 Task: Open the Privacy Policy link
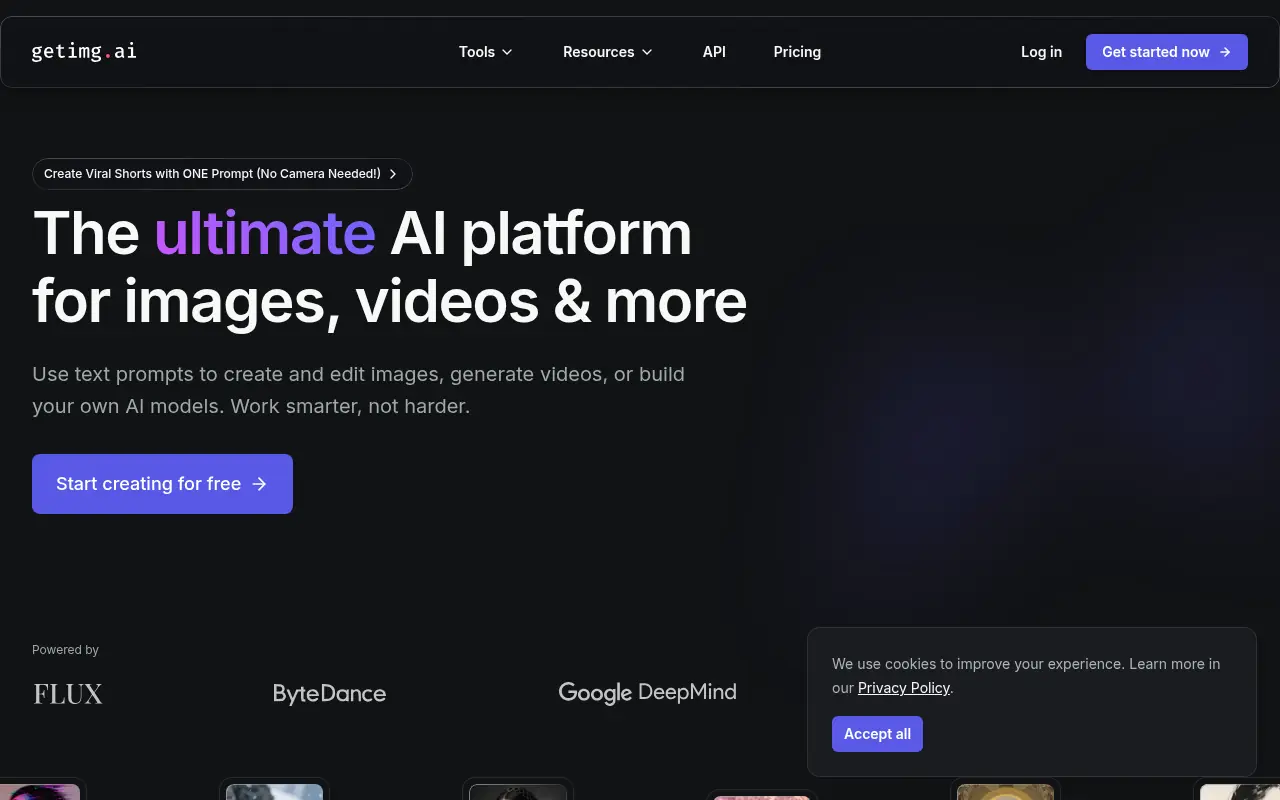[903, 688]
